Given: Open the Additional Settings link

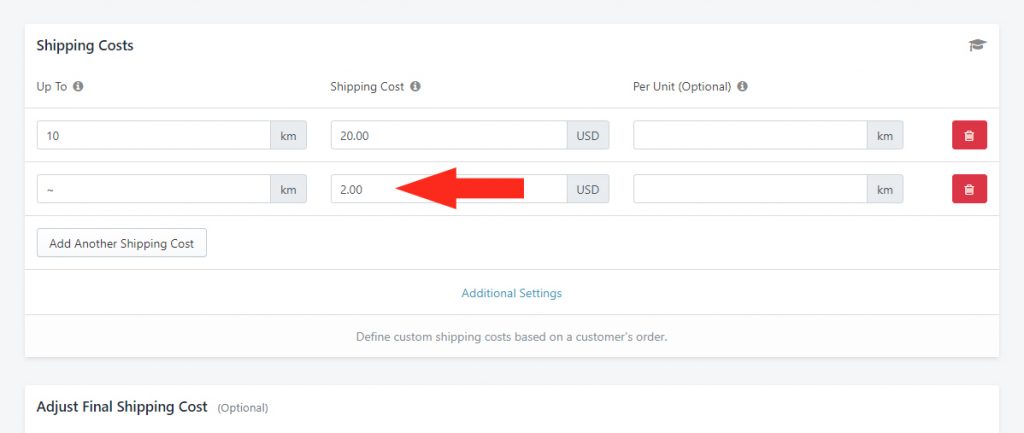Looking at the screenshot, I should [511, 293].
